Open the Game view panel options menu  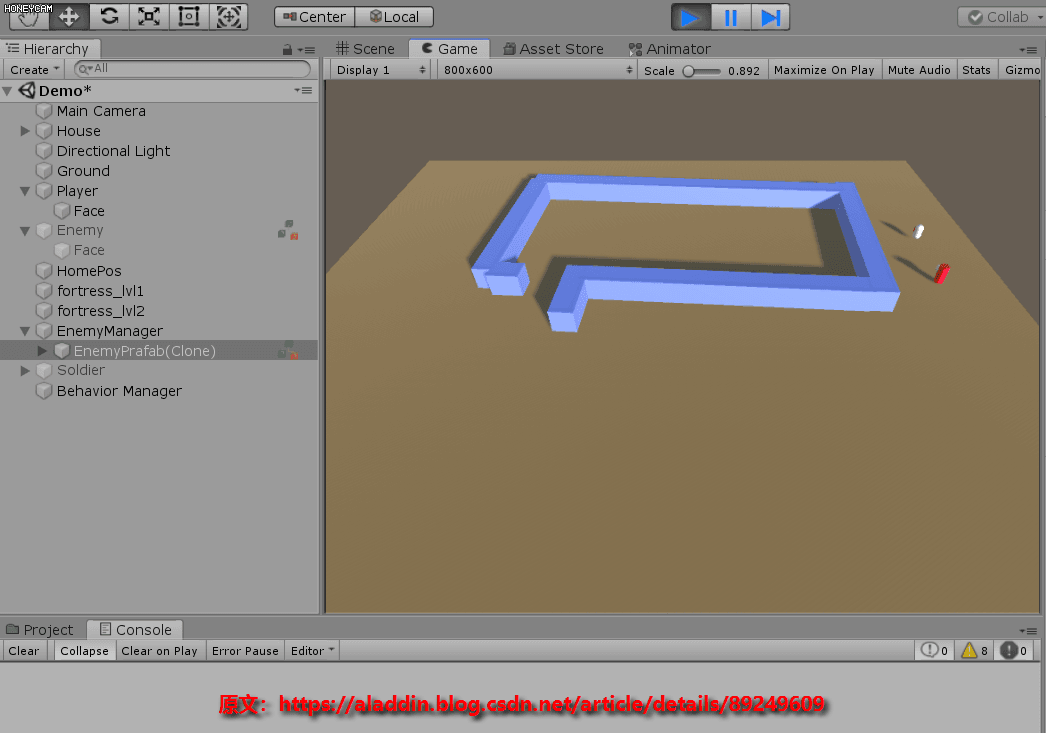(1028, 50)
